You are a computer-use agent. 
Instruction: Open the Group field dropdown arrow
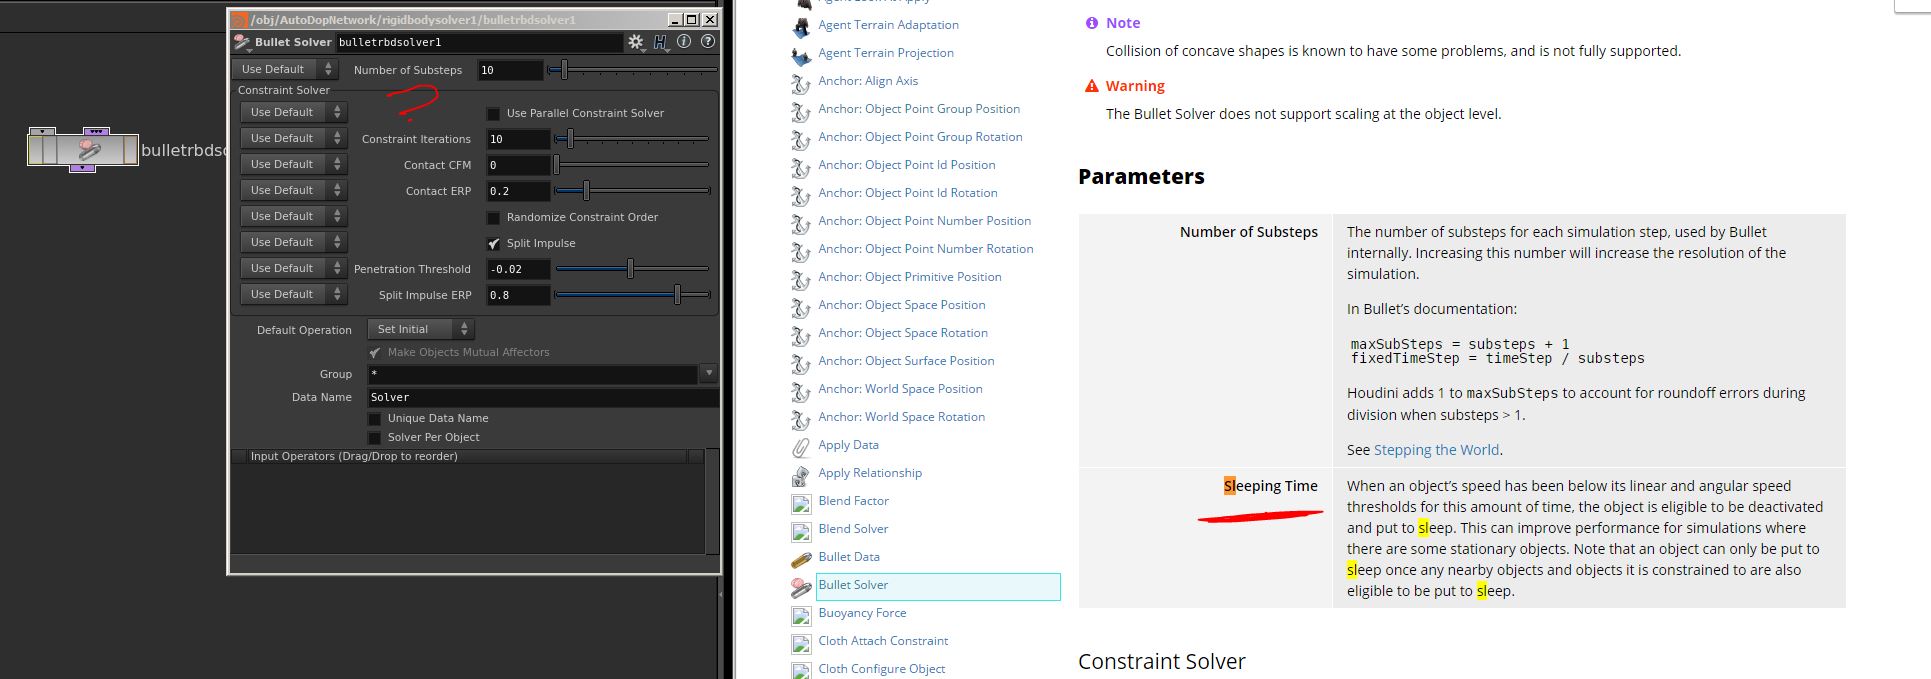coord(709,373)
